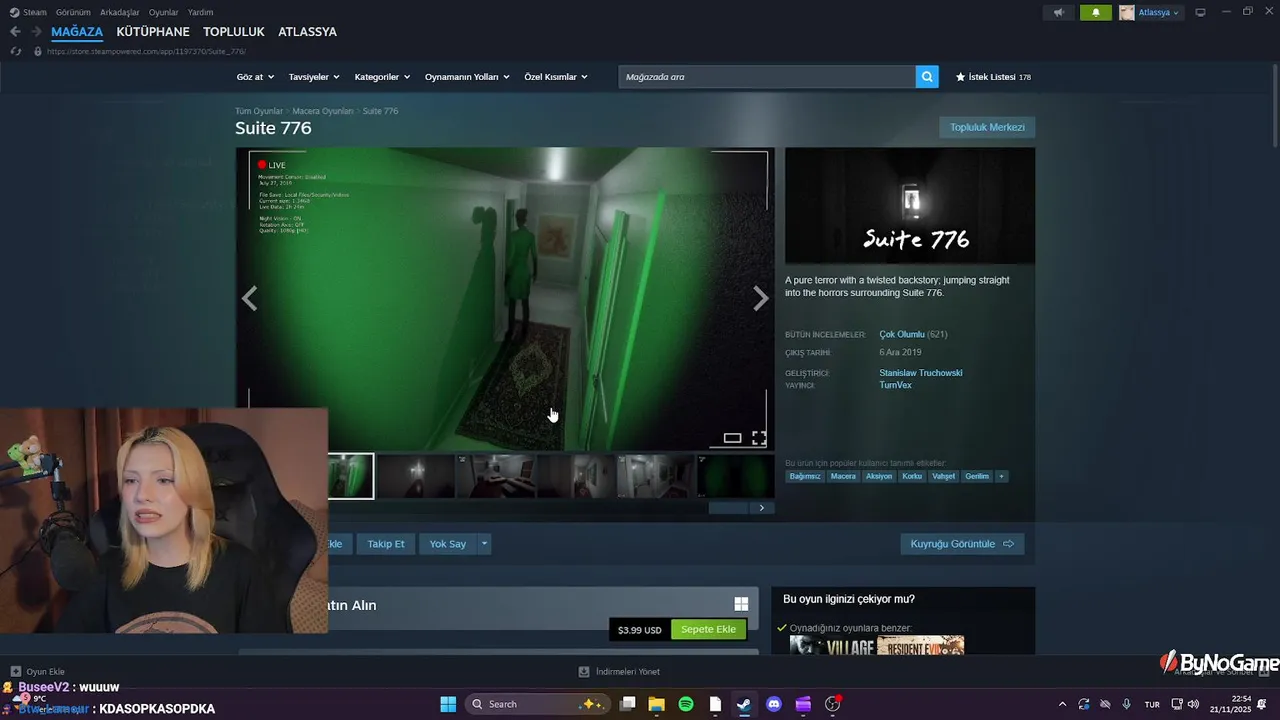Expand the Göz at dropdown
Image resolution: width=1280 pixels, height=720 pixels.
point(255,77)
